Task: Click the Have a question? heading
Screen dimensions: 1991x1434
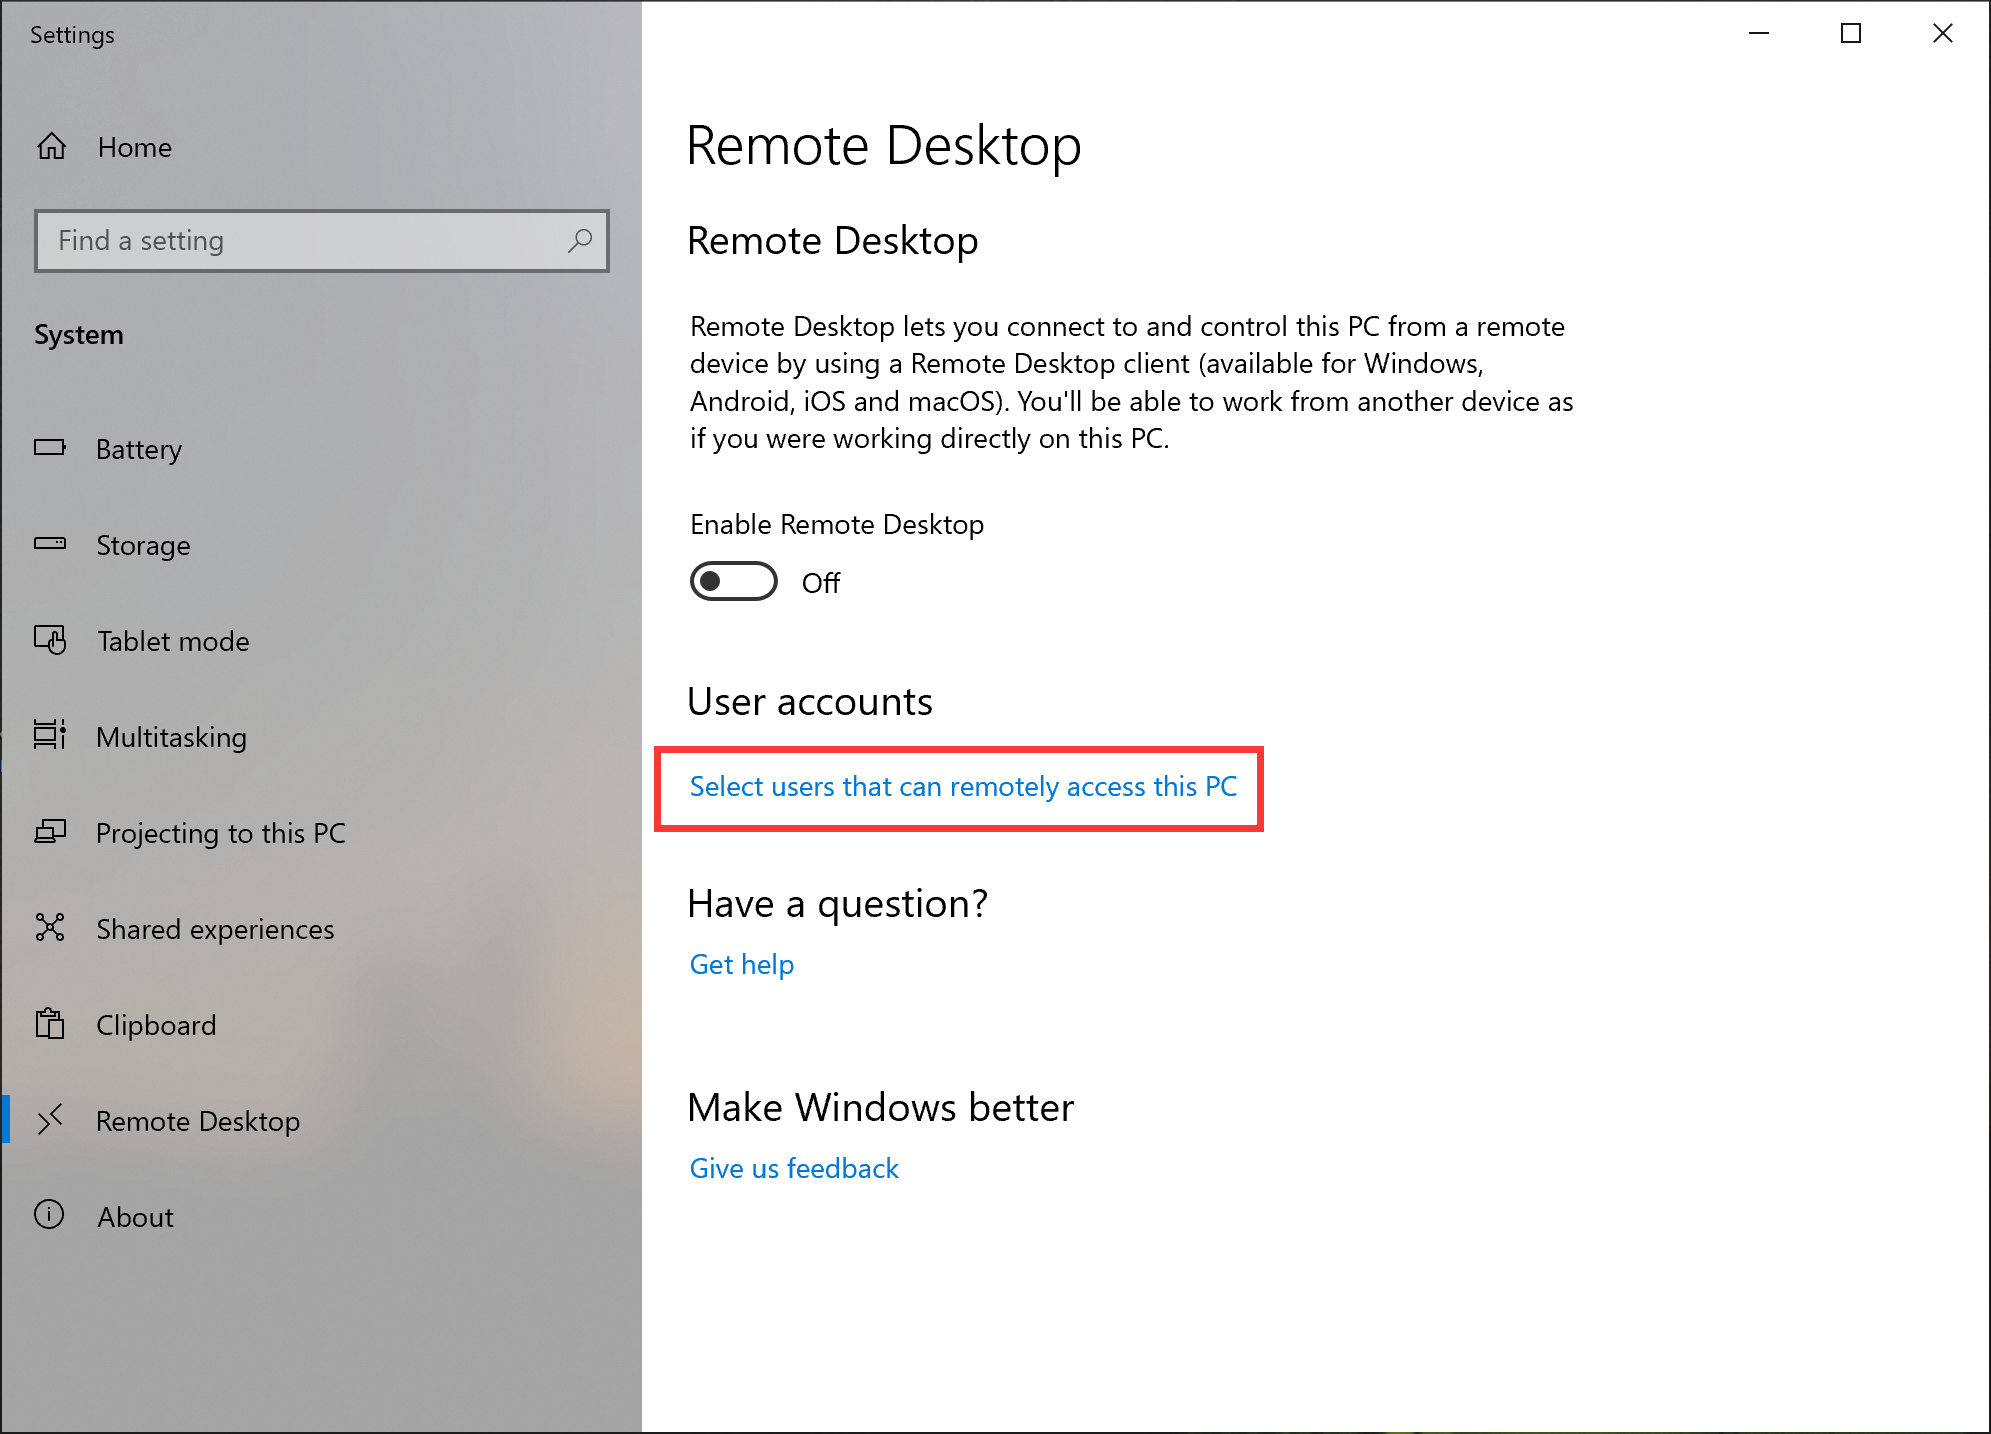Action: tap(838, 904)
